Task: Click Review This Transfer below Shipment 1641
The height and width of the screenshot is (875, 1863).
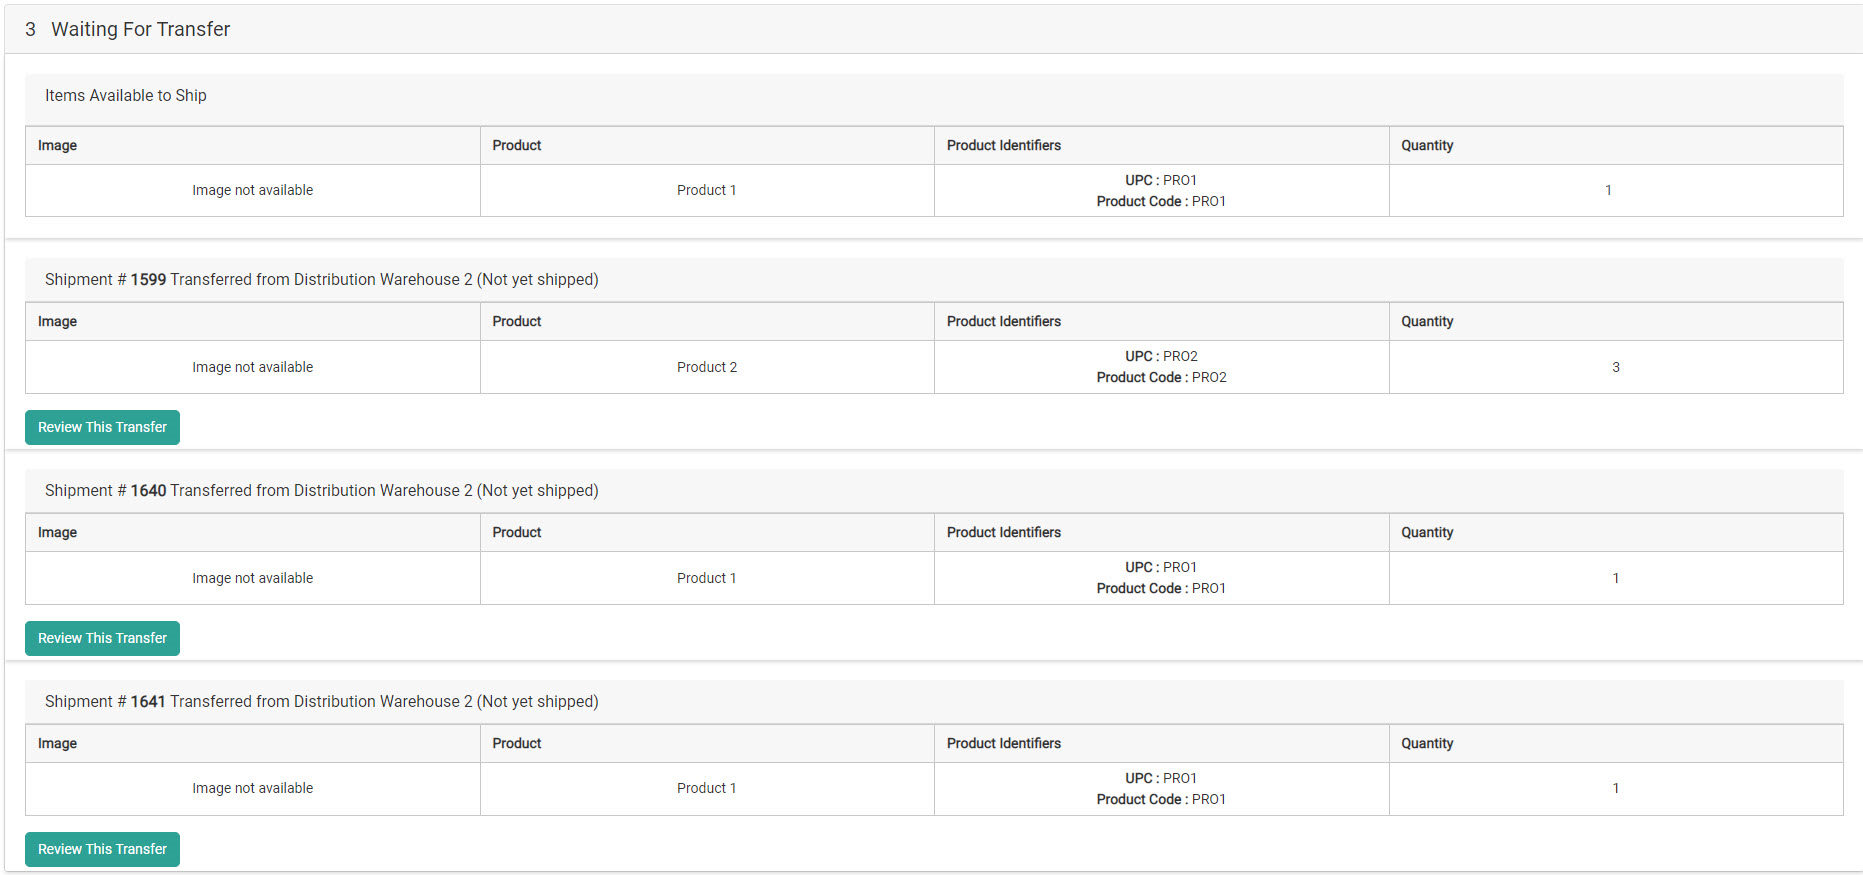Action: 102,849
